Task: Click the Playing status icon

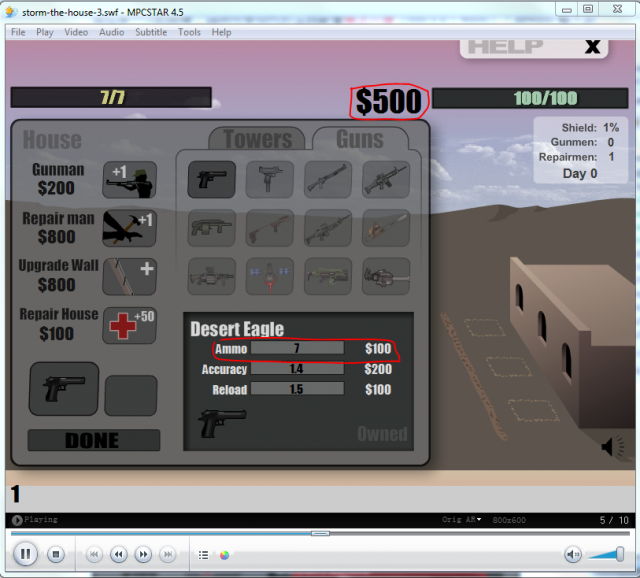Action: tap(17, 520)
